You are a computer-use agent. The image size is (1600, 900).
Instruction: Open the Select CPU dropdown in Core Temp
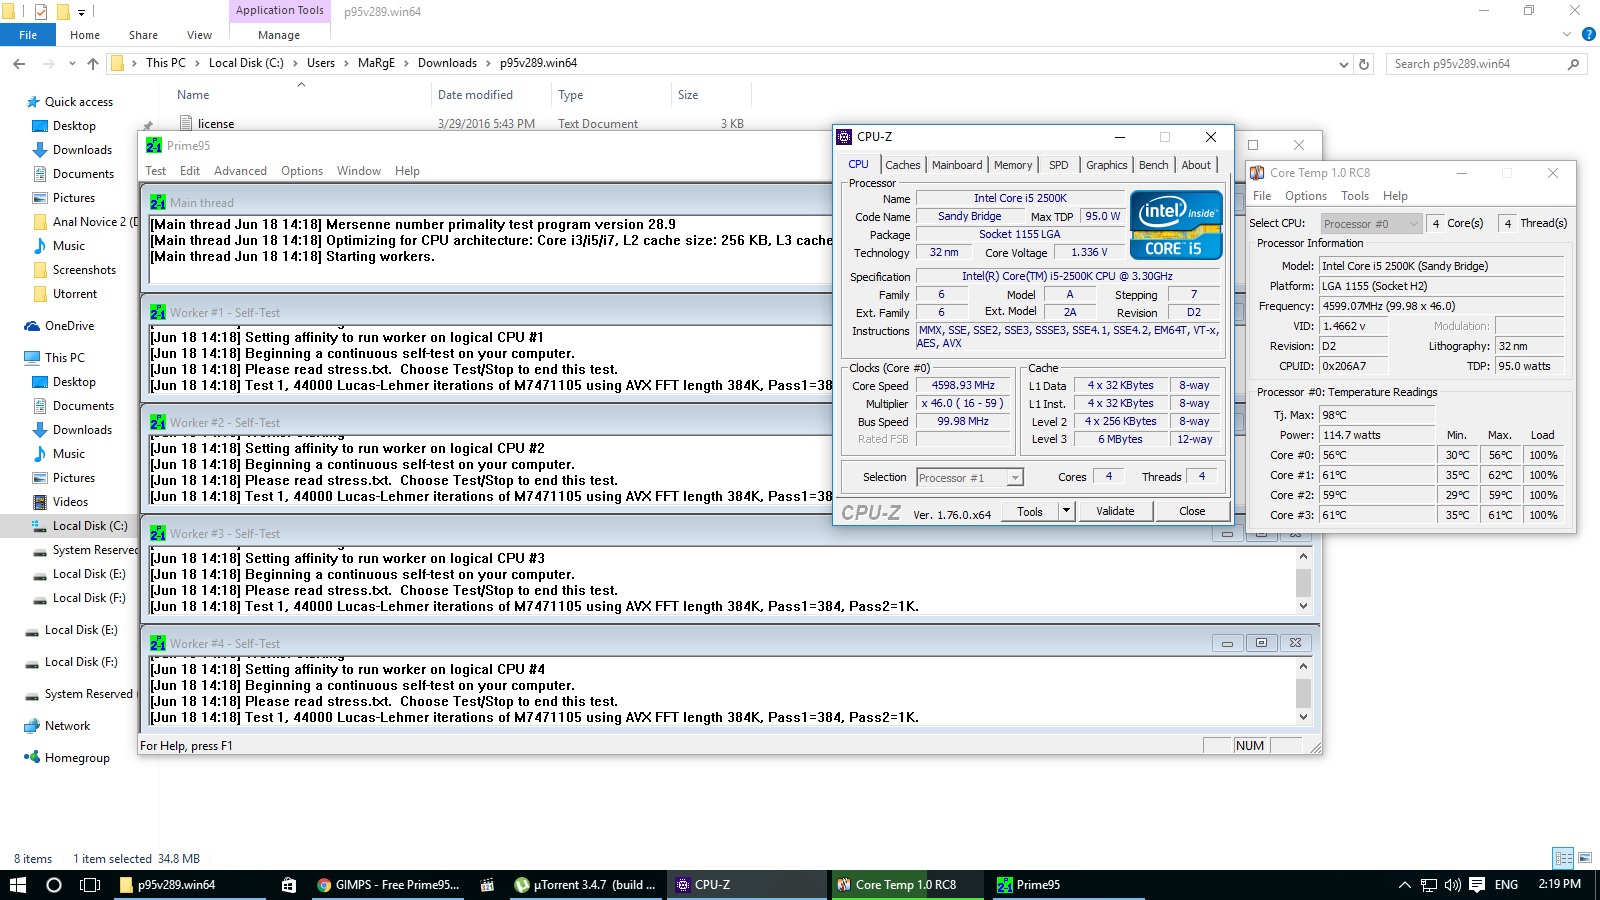point(1370,224)
